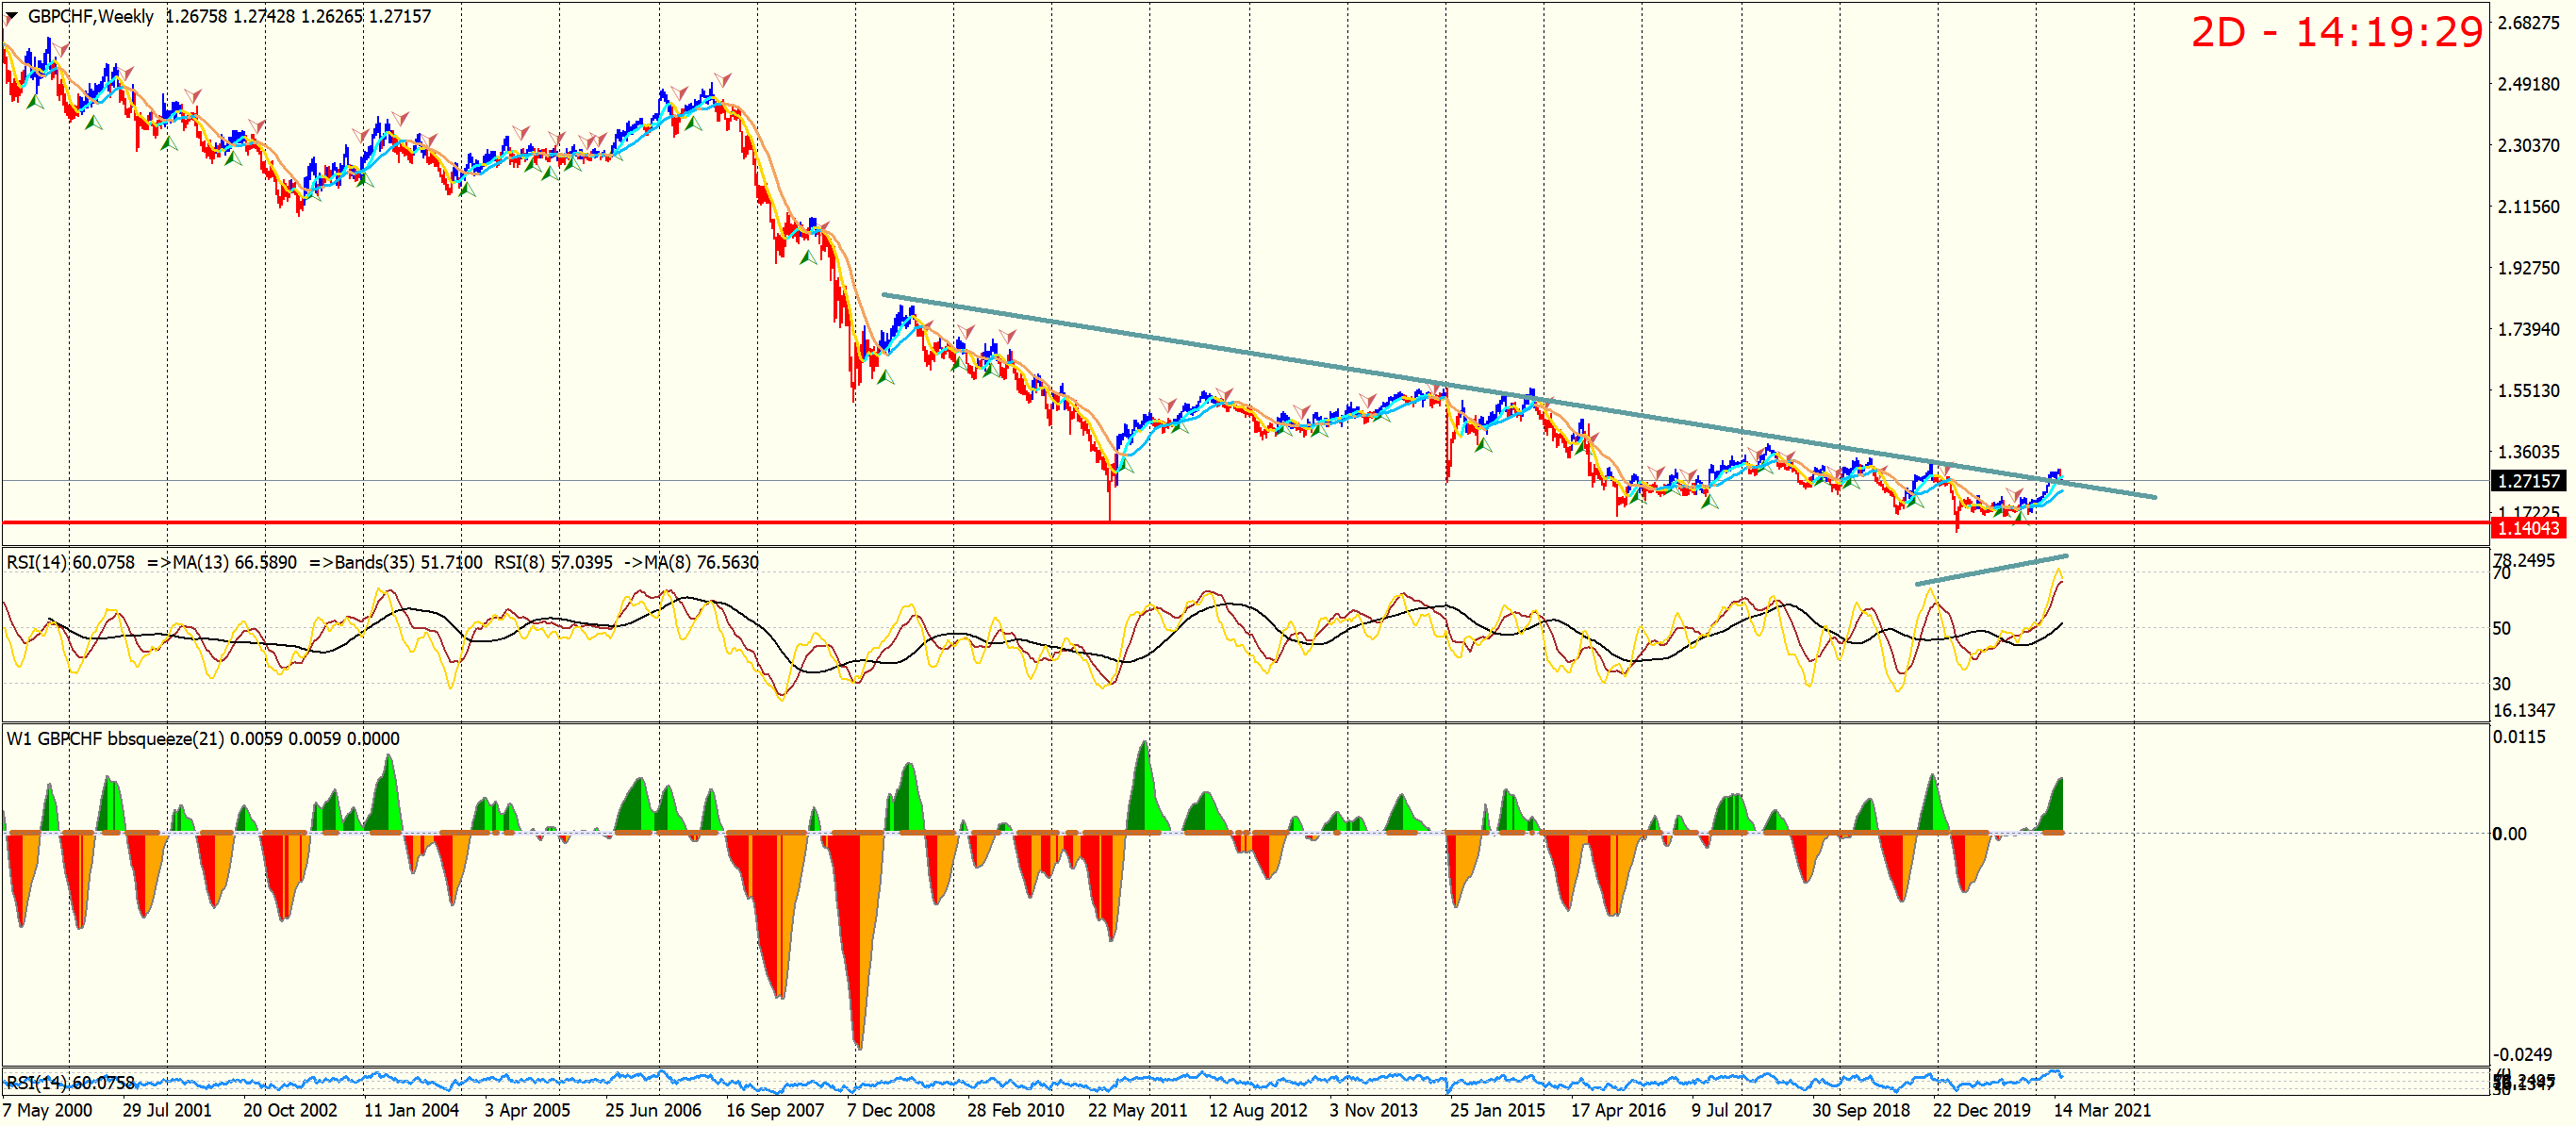This screenshot has height=1126, width=2576.
Task: Click the 2.68275 price scale label
Action: point(2529,23)
